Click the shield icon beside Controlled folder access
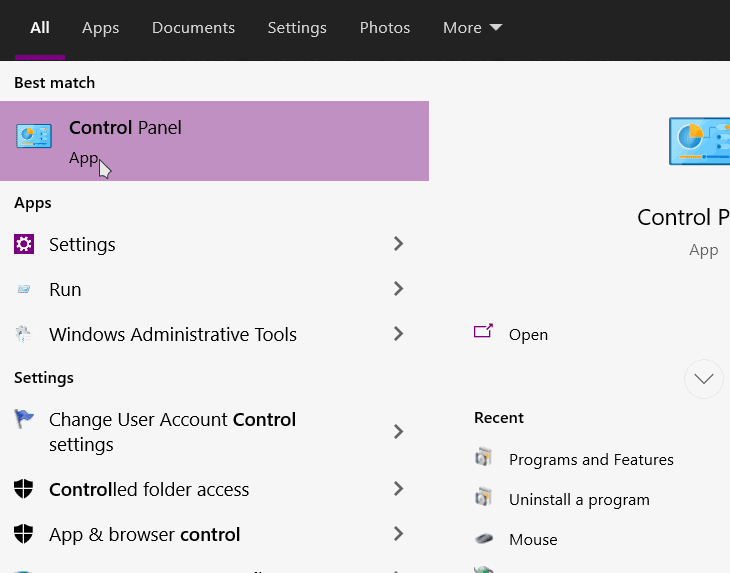Viewport: 730px width, 573px height. 24,489
